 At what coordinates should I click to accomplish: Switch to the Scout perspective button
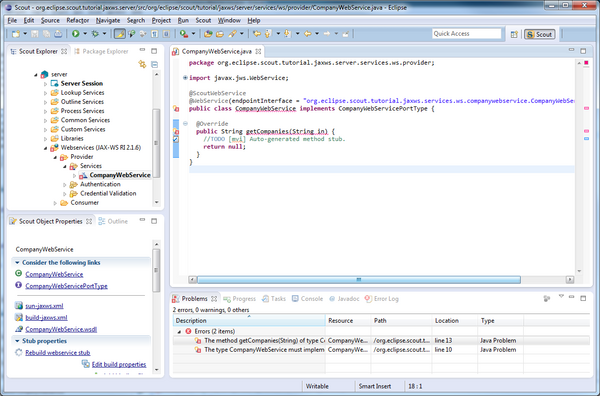(x=539, y=34)
